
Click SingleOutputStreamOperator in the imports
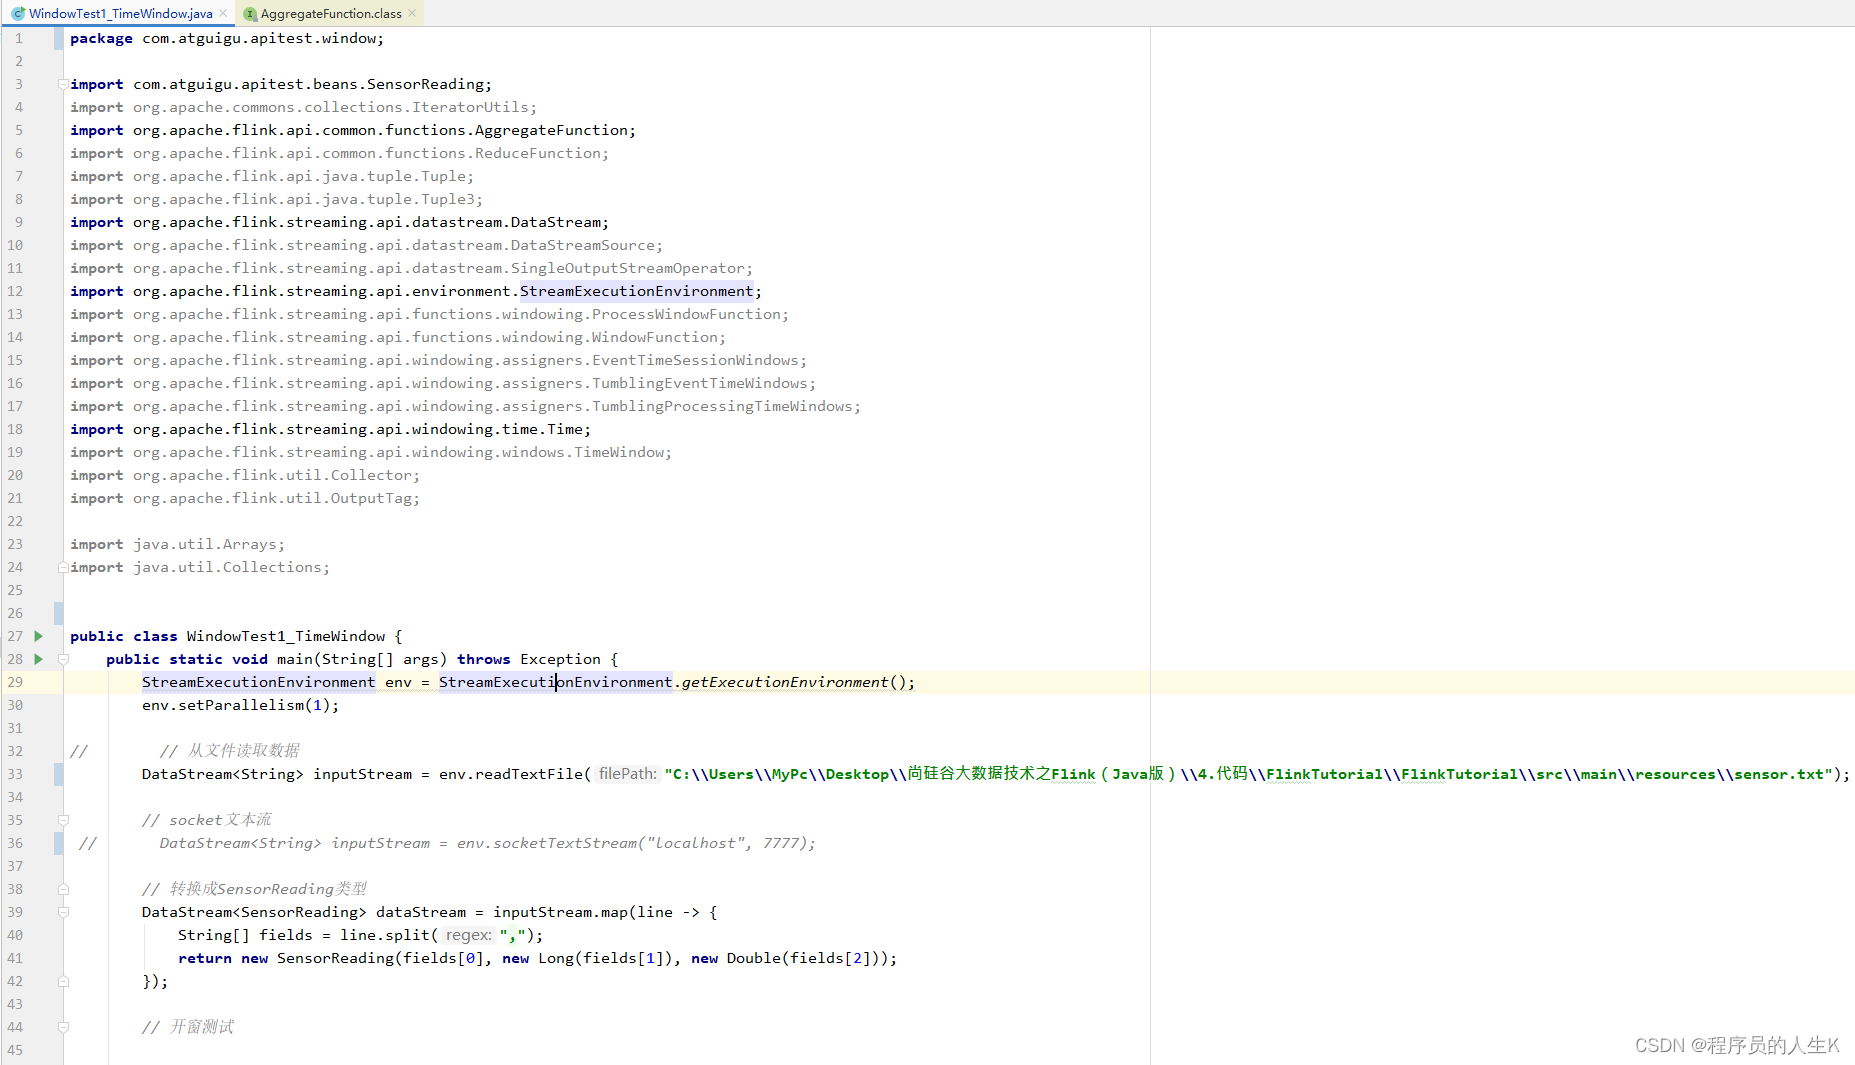[x=628, y=268]
